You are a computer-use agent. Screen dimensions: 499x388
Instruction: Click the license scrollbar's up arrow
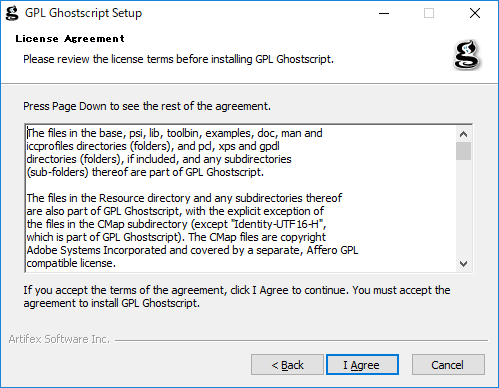click(x=463, y=134)
